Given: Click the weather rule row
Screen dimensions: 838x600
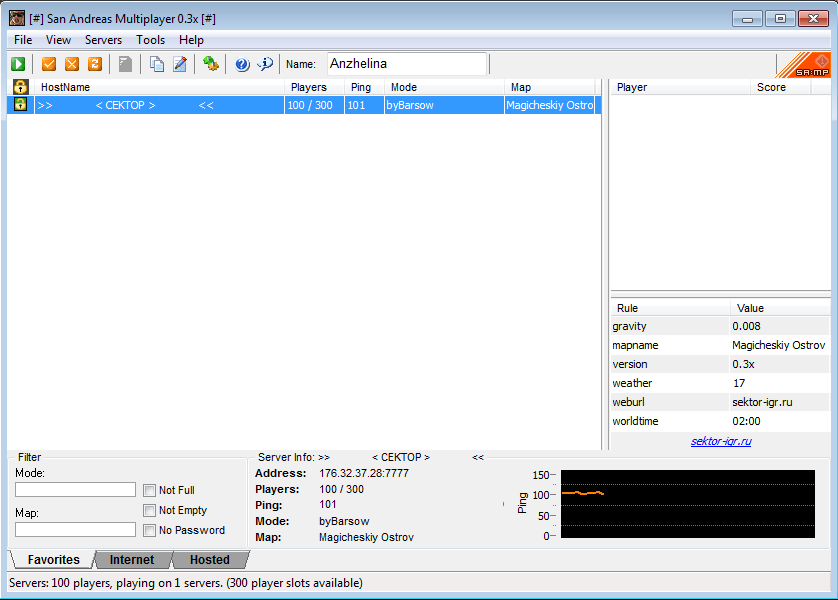Looking at the screenshot, I should coord(720,383).
